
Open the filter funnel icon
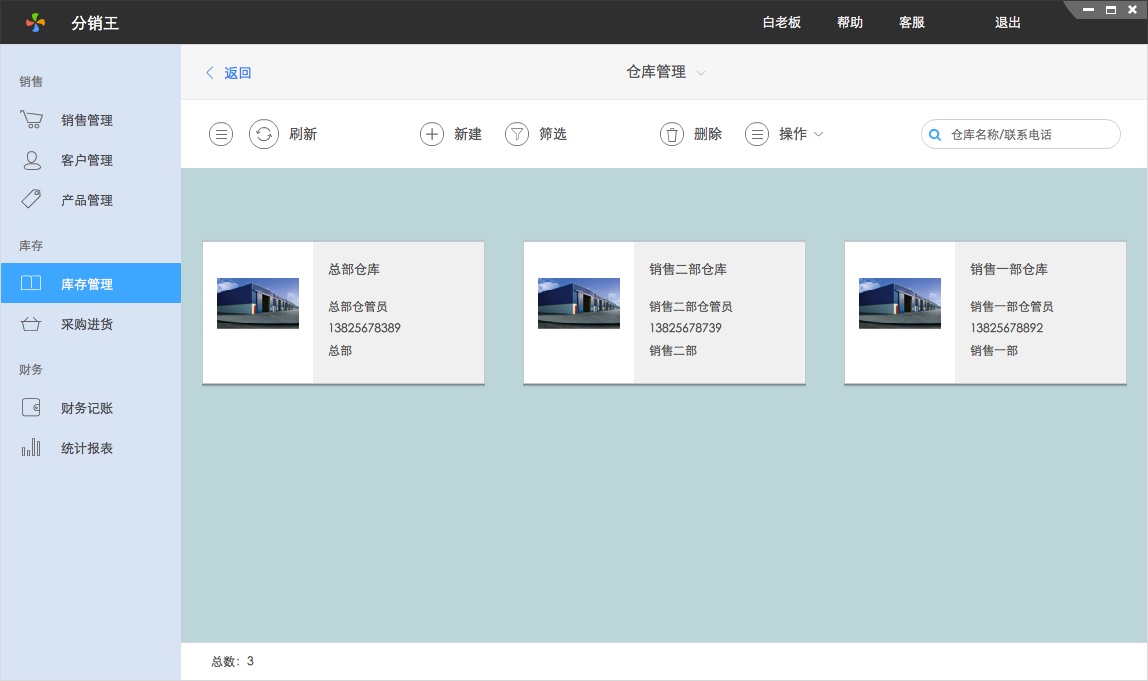coord(516,134)
